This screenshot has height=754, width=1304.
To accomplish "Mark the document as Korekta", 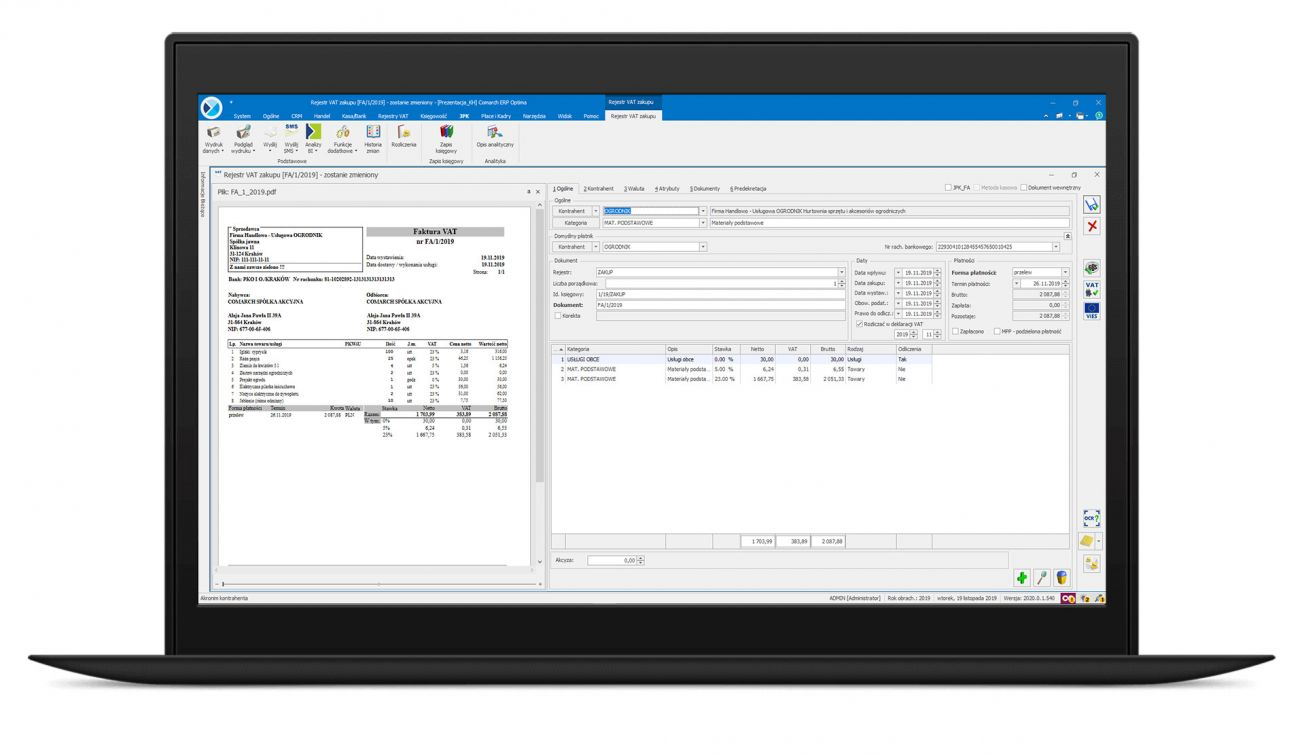I will 559,314.
